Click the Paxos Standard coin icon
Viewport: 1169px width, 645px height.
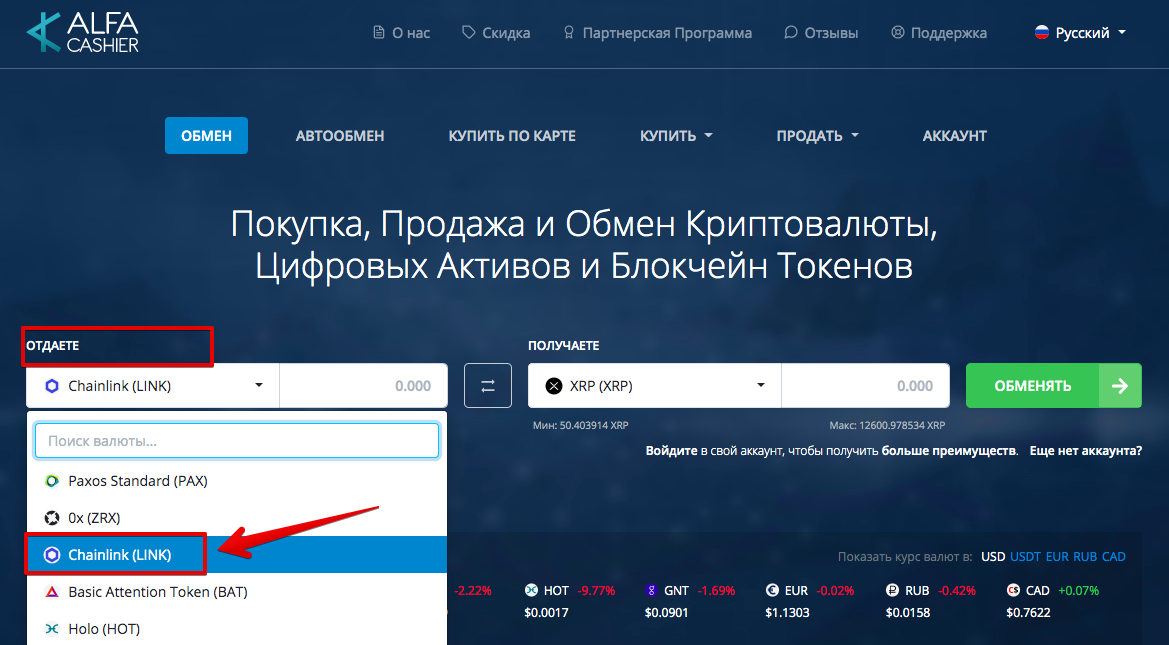52,481
